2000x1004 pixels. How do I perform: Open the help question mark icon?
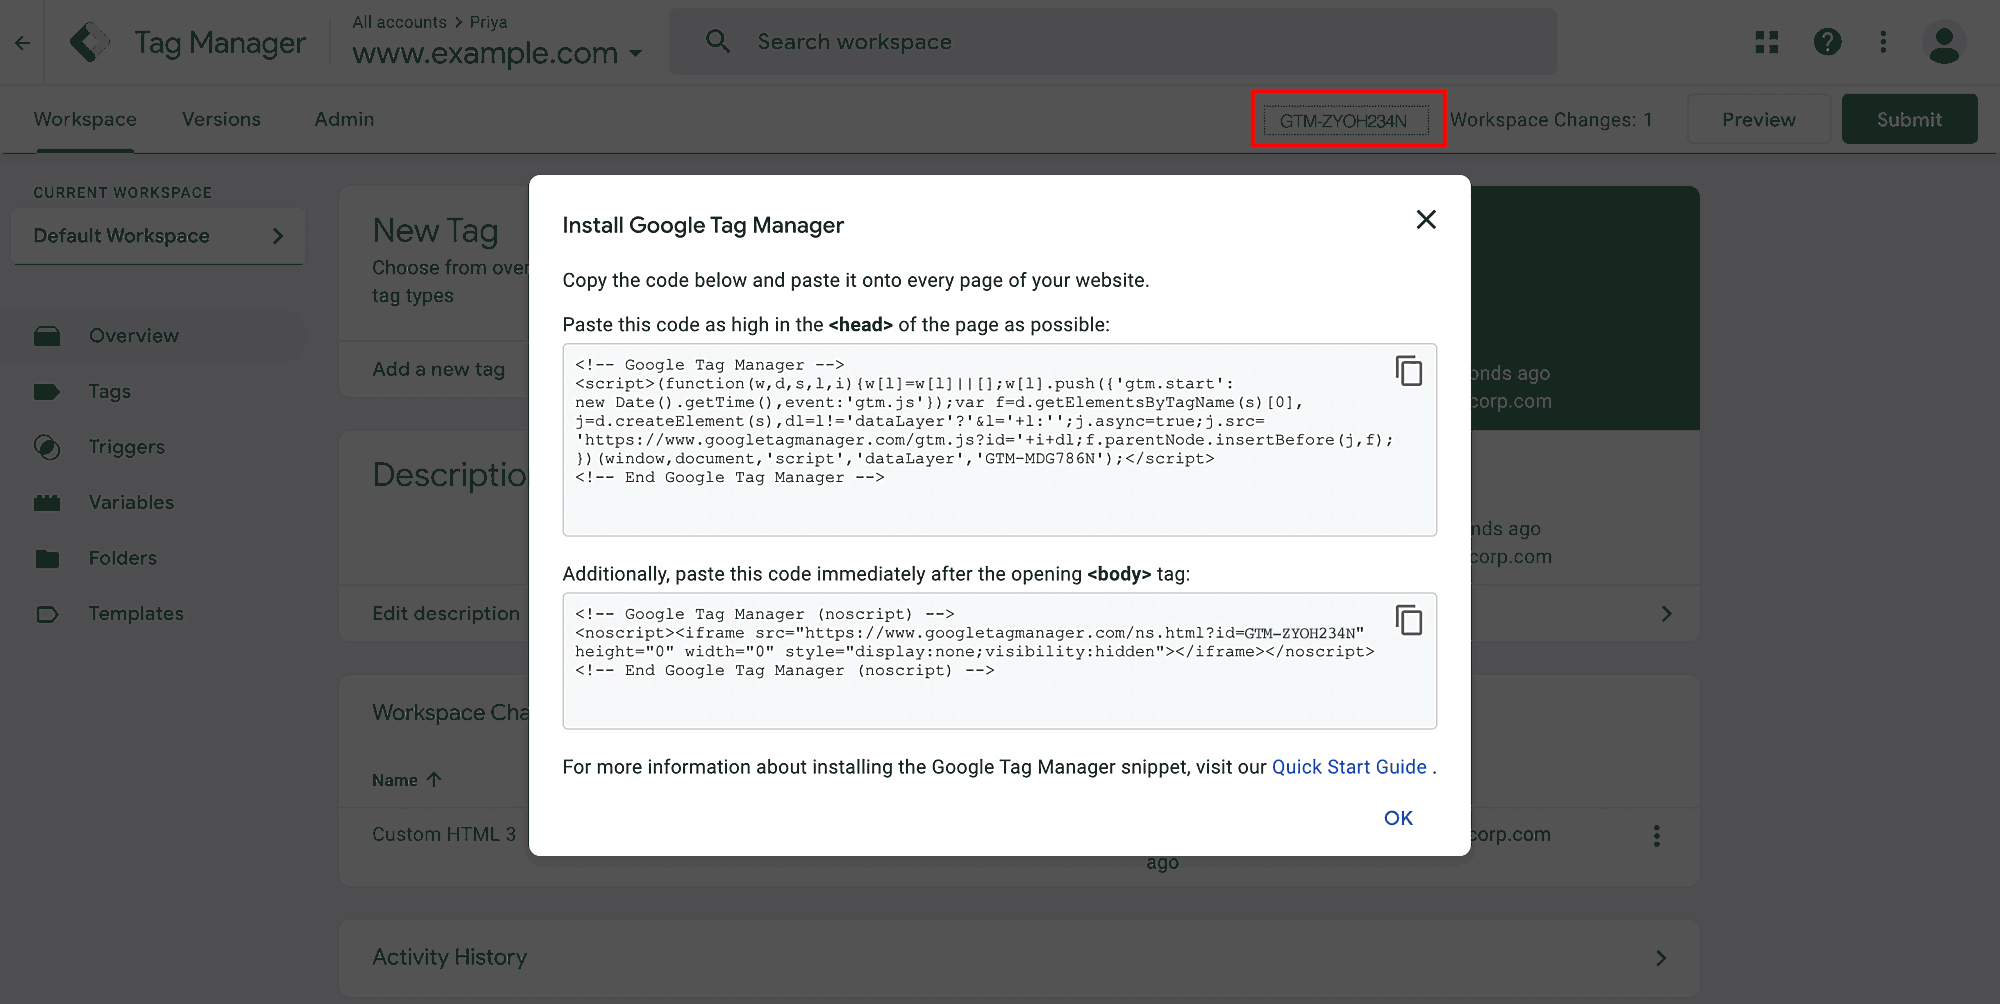pyautogui.click(x=1827, y=42)
